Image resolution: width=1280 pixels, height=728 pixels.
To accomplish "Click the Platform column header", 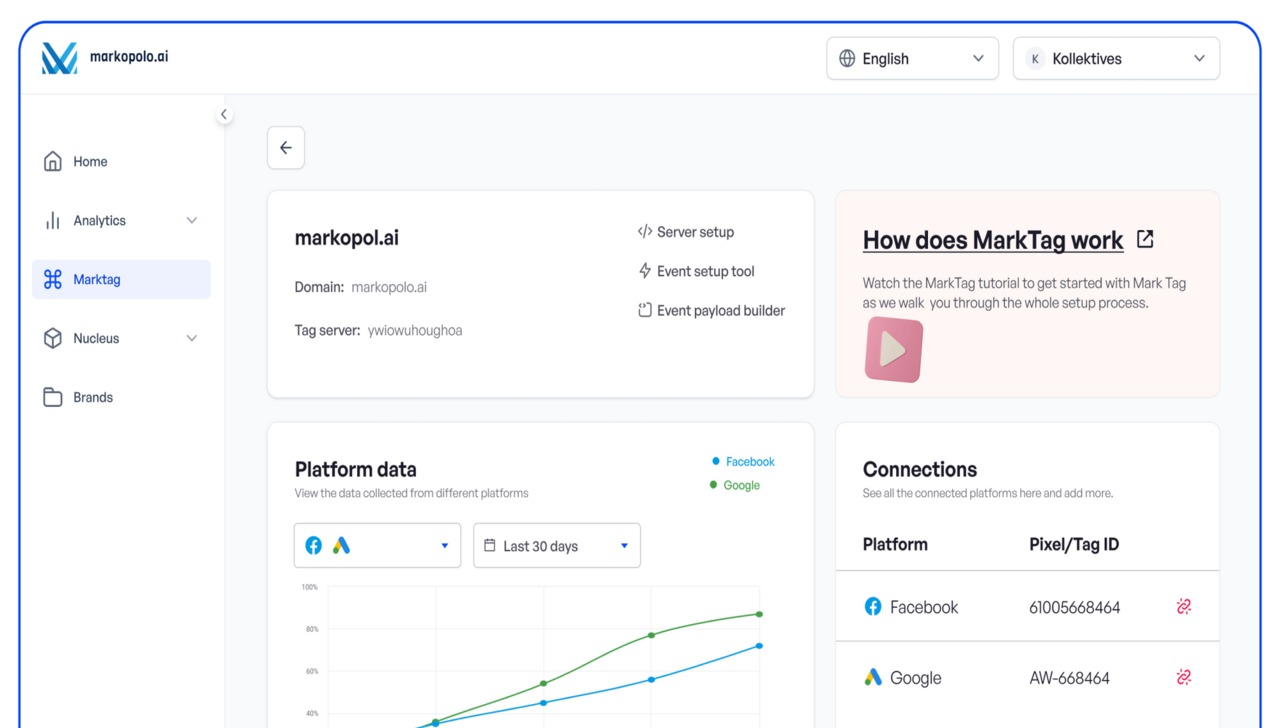I will 895,544.
